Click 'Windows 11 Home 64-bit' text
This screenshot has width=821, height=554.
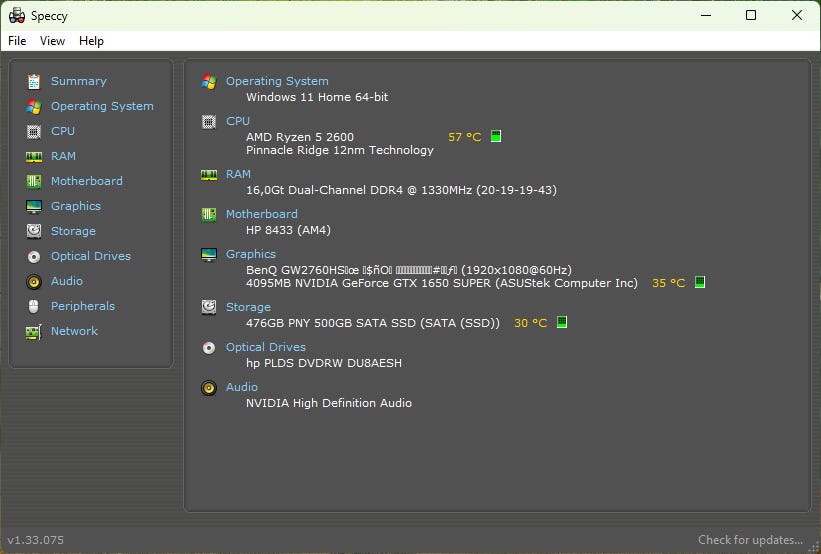(x=317, y=97)
